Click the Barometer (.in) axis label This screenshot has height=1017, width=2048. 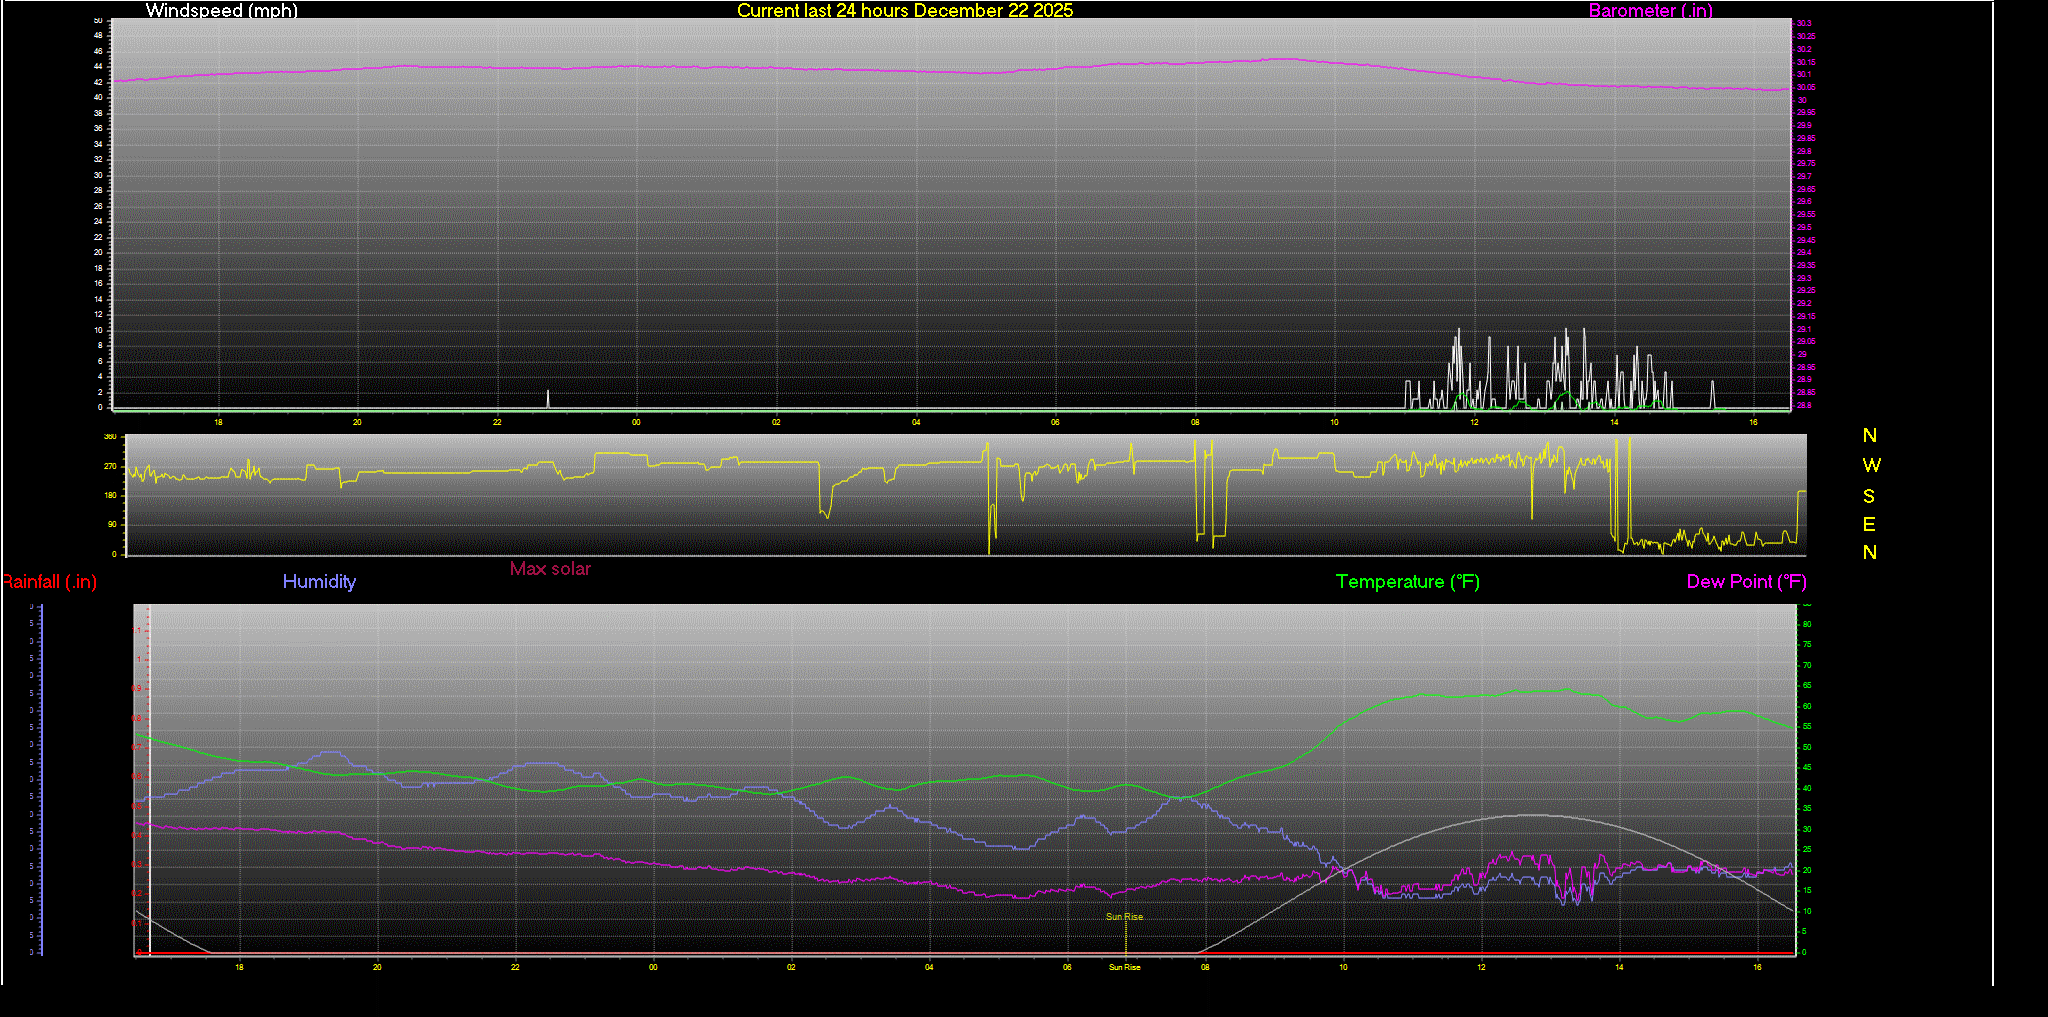tap(1650, 11)
